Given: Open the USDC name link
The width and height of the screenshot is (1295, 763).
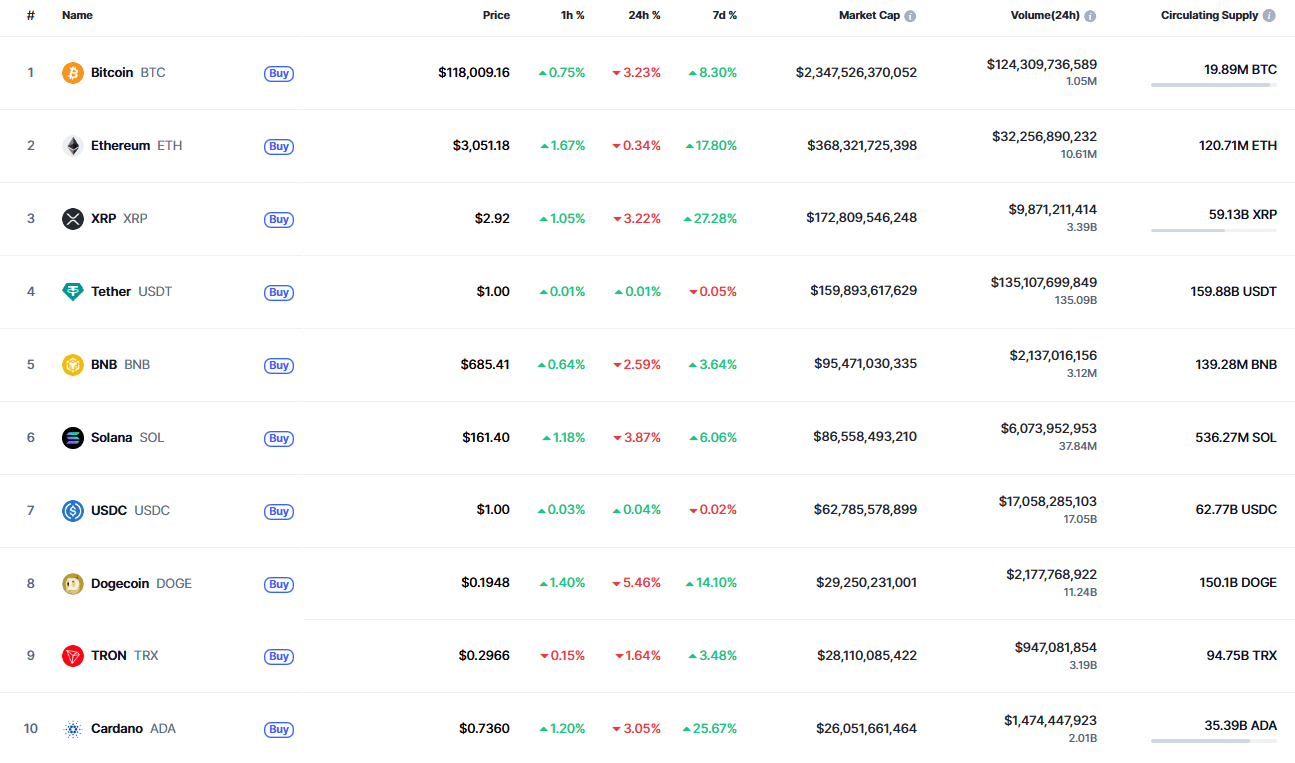Looking at the screenshot, I should pos(130,511).
